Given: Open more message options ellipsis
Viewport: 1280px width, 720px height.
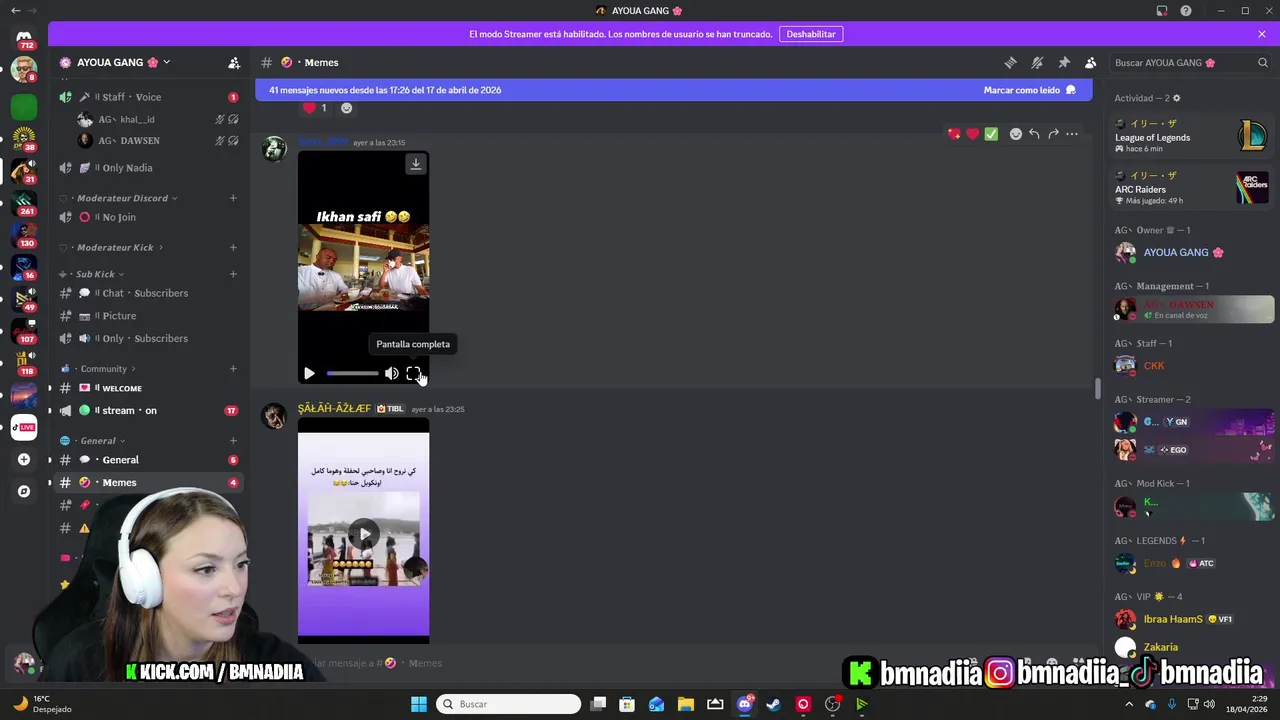Looking at the screenshot, I should tap(1072, 133).
